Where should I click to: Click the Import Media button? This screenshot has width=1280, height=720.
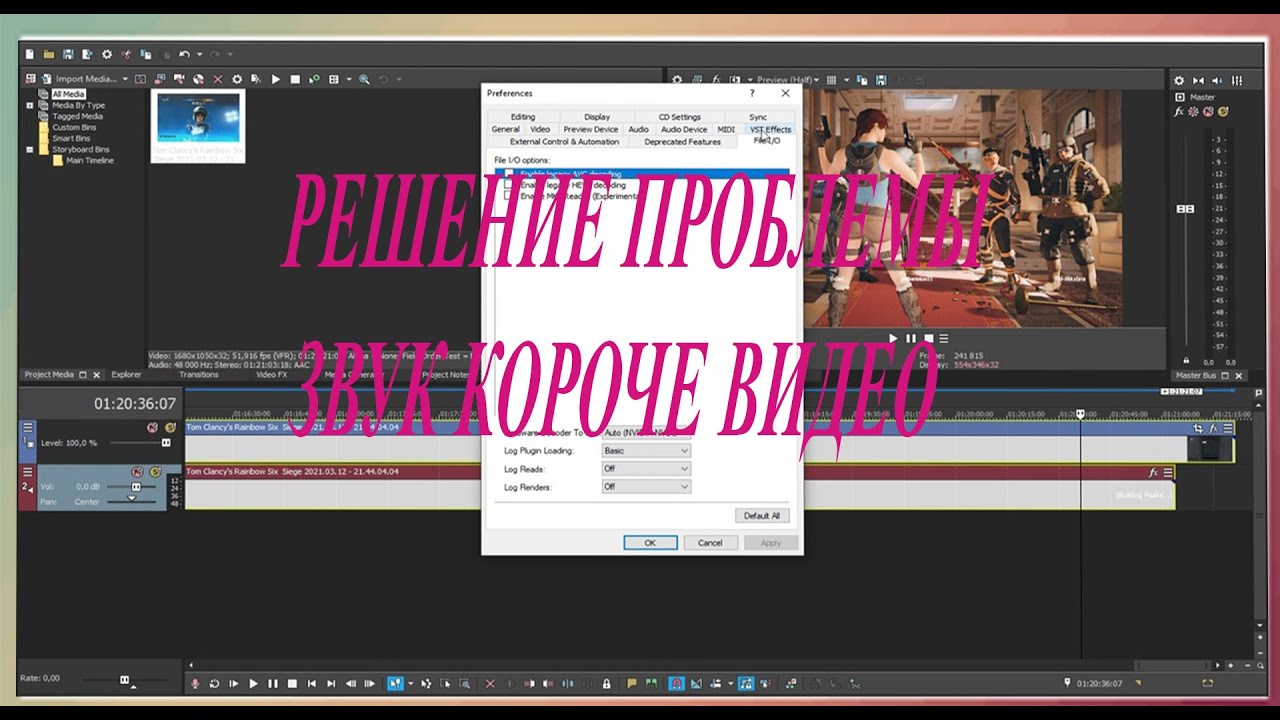tap(79, 79)
